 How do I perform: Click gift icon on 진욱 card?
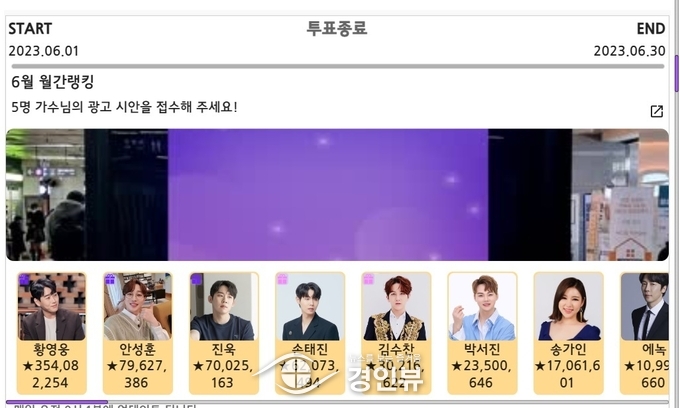(x=196, y=279)
